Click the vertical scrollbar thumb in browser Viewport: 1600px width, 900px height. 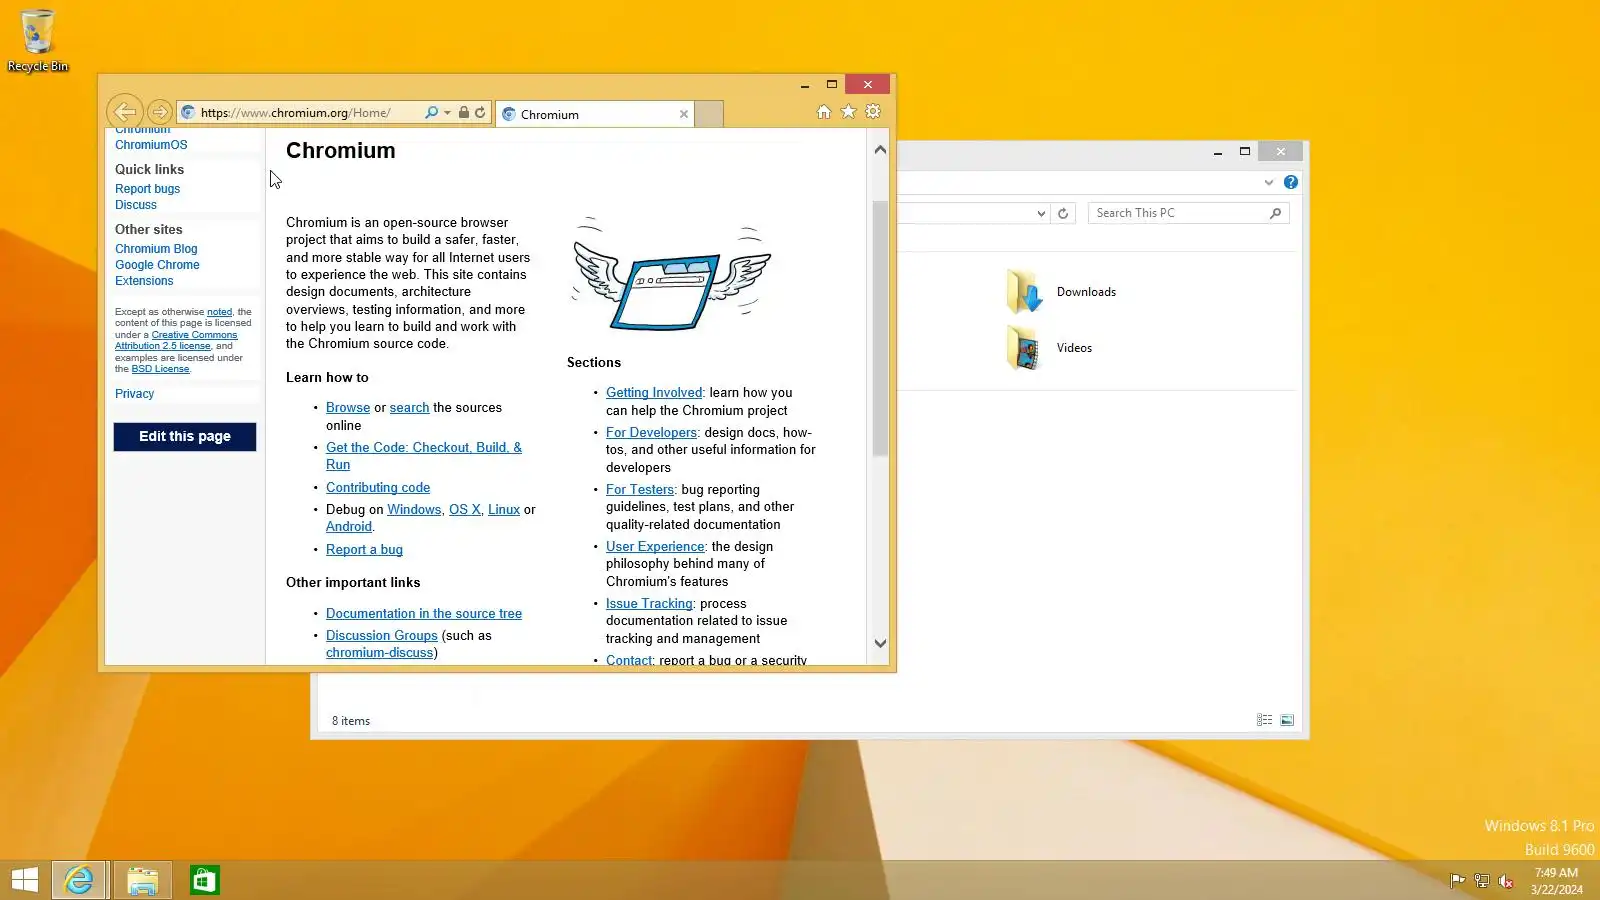click(880, 329)
